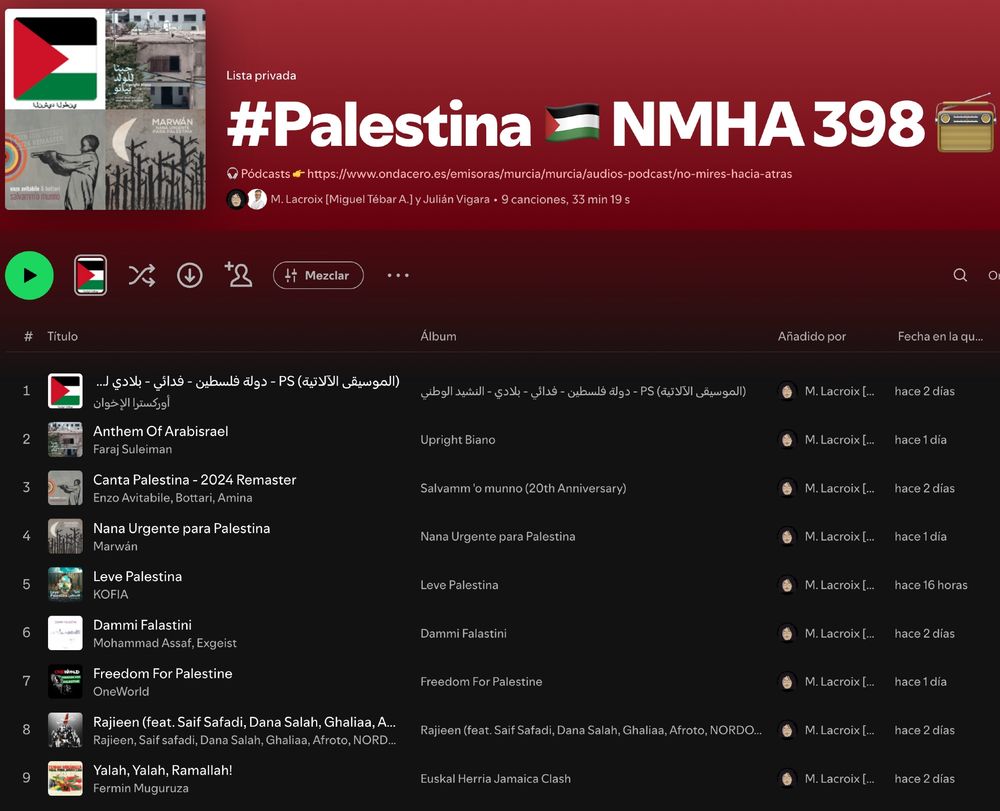Click the Yalah, Yalah, Ramallah! cover thumbnail
The height and width of the screenshot is (811, 1000).
[x=65, y=778]
